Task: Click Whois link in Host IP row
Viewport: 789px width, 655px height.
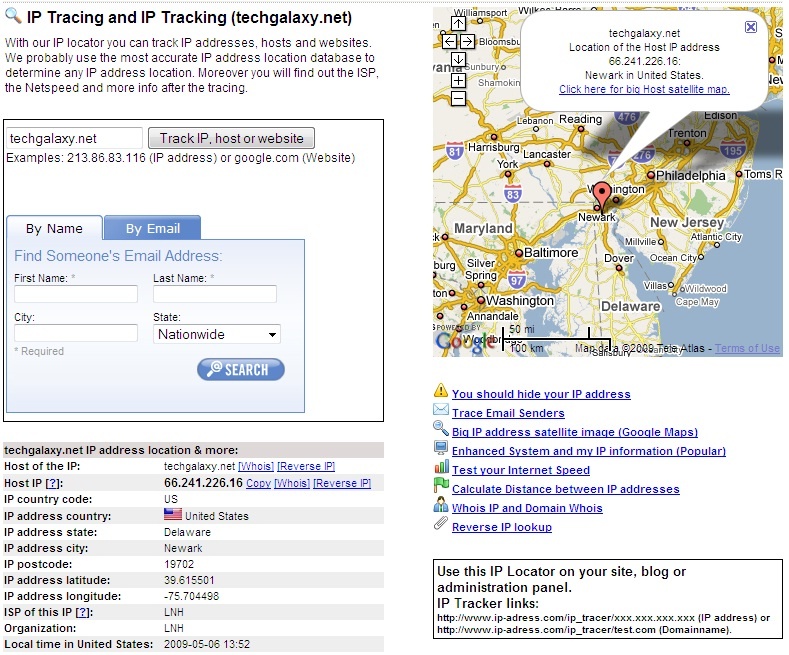Action: point(292,483)
